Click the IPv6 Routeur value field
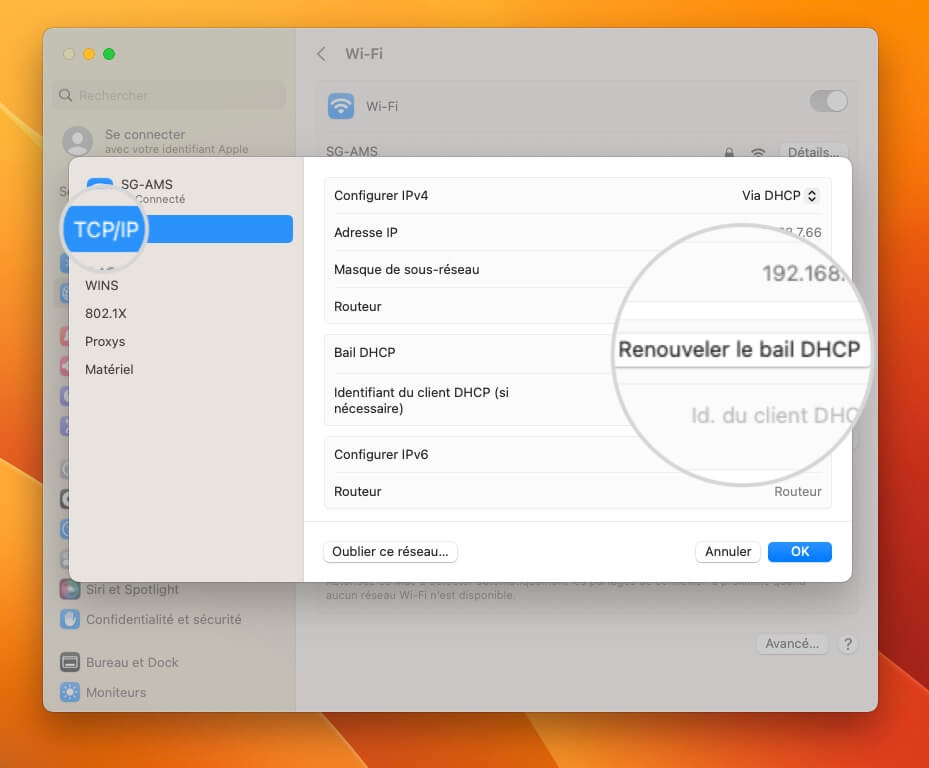The height and width of the screenshot is (768, 929). pos(797,492)
